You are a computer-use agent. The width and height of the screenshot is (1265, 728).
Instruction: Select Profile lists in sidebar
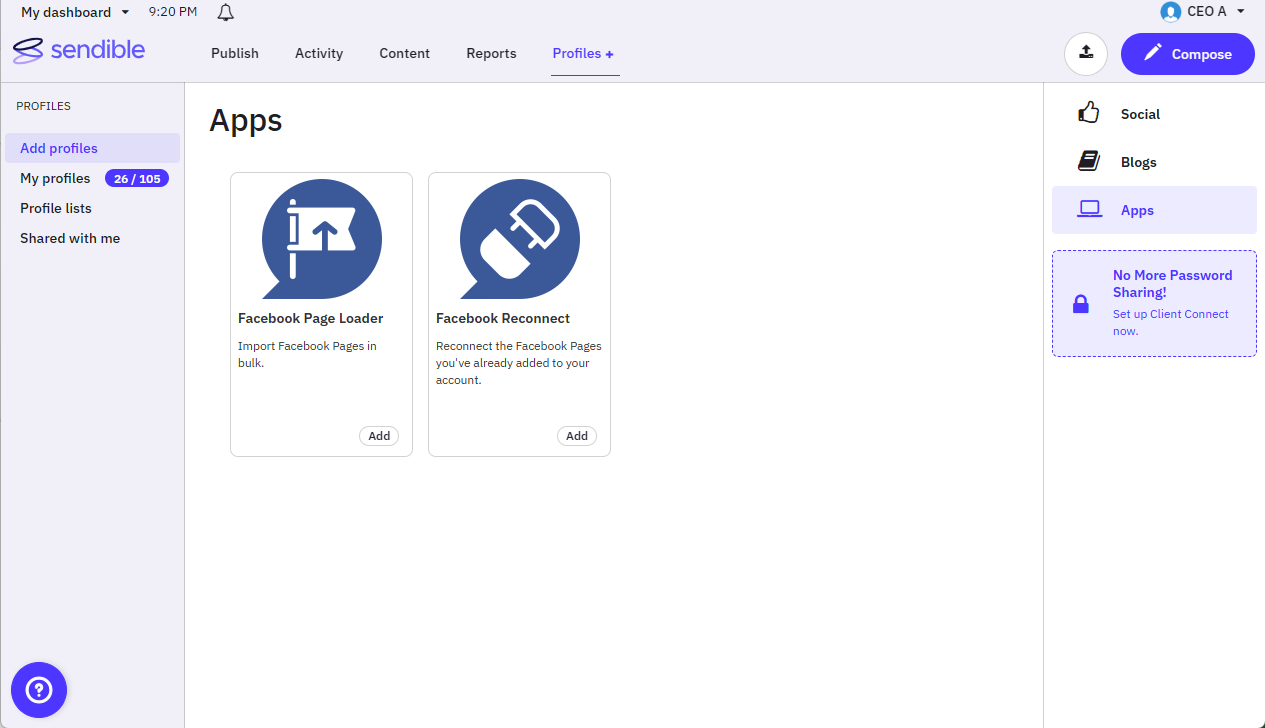point(56,208)
